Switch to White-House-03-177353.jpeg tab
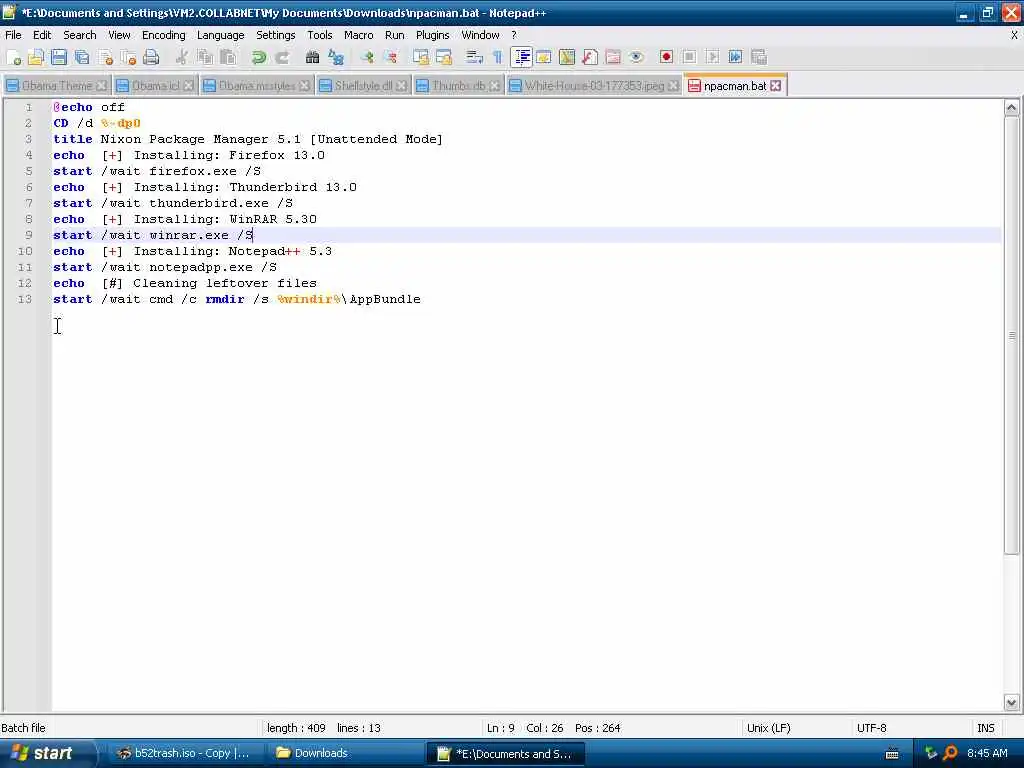 point(594,86)
